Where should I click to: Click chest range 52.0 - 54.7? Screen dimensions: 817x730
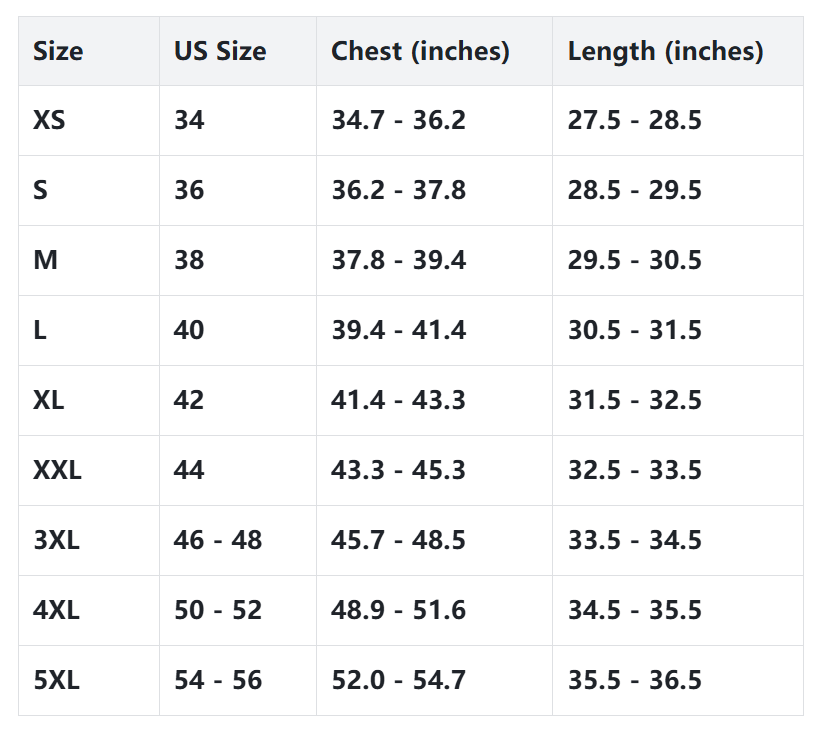398,681
